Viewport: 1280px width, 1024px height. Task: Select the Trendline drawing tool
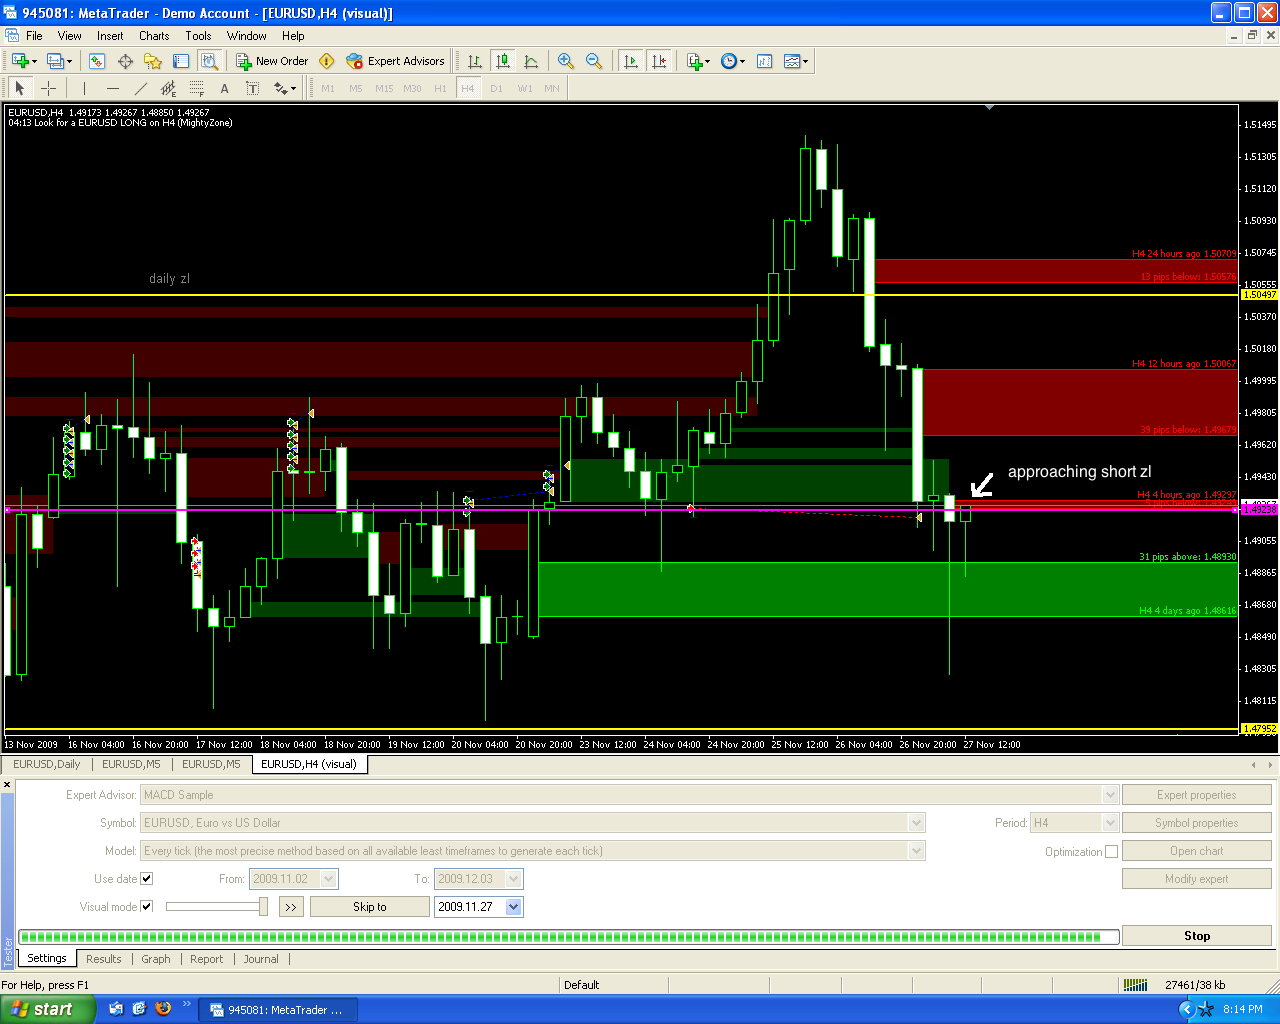(x=140, y=88)
